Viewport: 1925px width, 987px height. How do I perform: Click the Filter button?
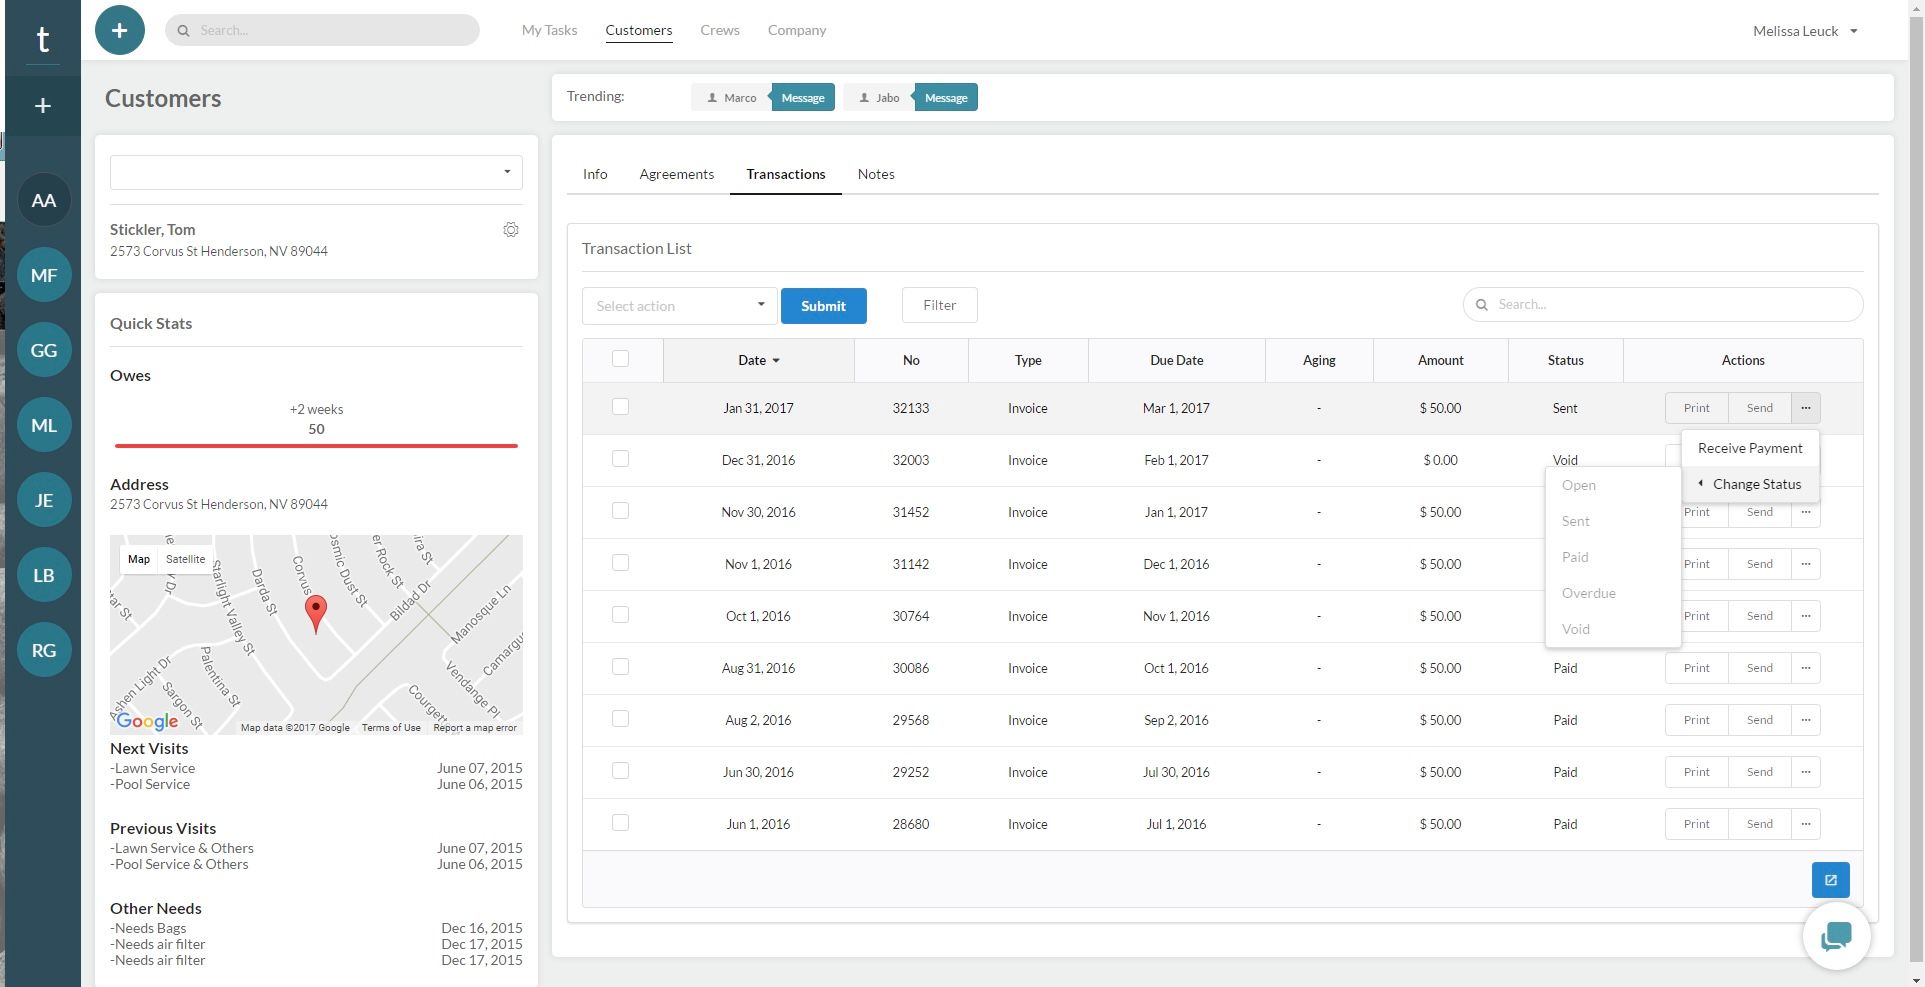click(x=939, y=305)
